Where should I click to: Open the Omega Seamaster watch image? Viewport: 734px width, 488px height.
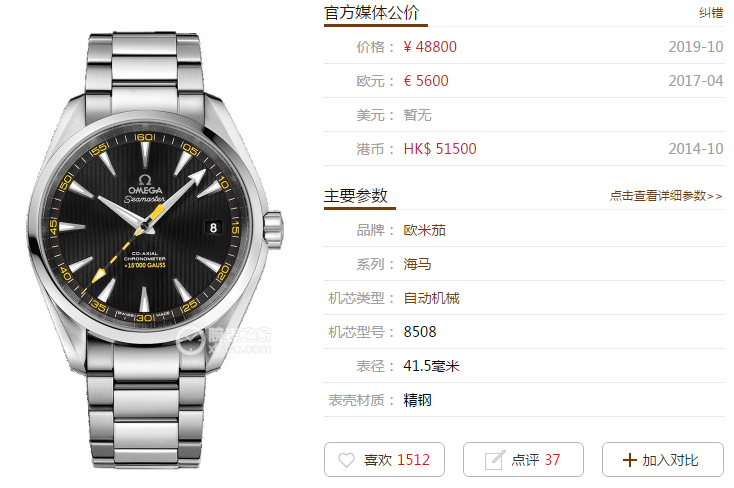click(154, 251)
